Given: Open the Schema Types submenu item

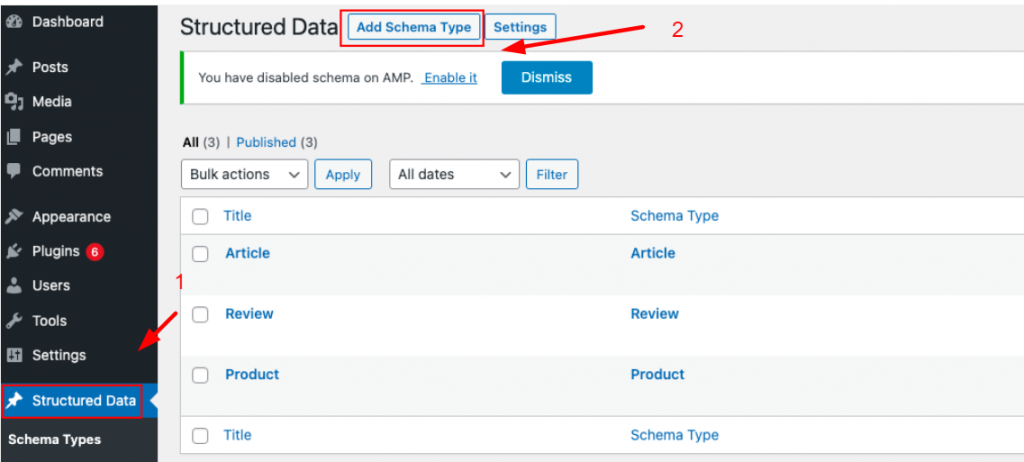Looking at the screenshot, I should (54, 440).
